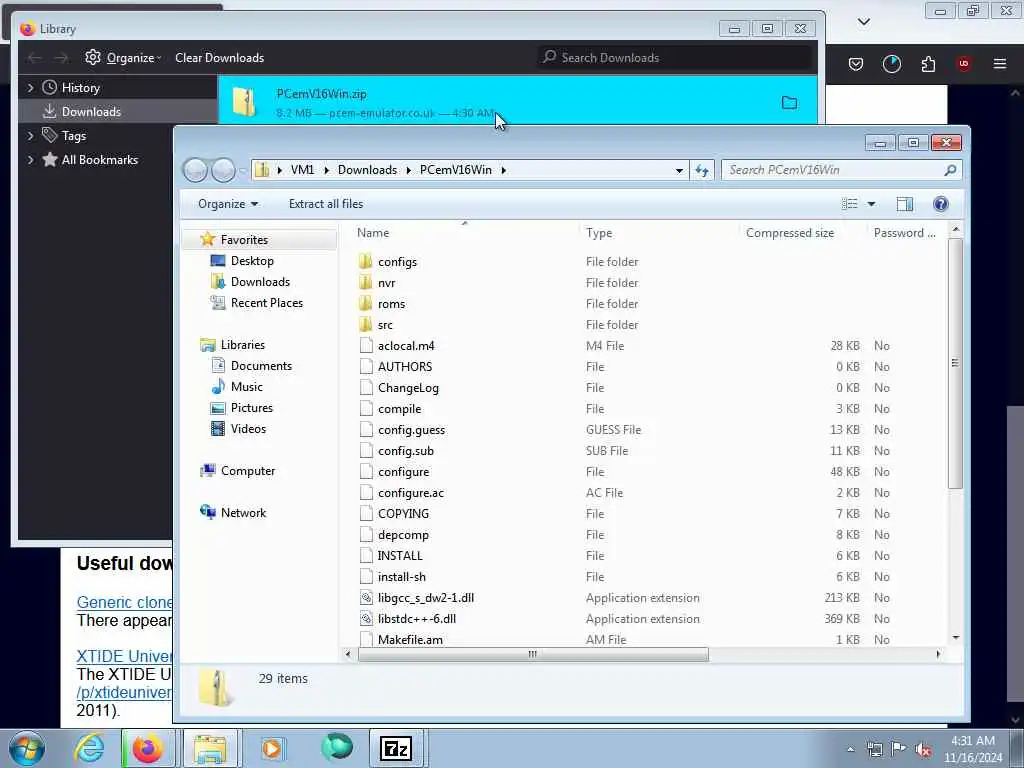
Task: Expand the Tags tree in Library
Action: point(30,136)
